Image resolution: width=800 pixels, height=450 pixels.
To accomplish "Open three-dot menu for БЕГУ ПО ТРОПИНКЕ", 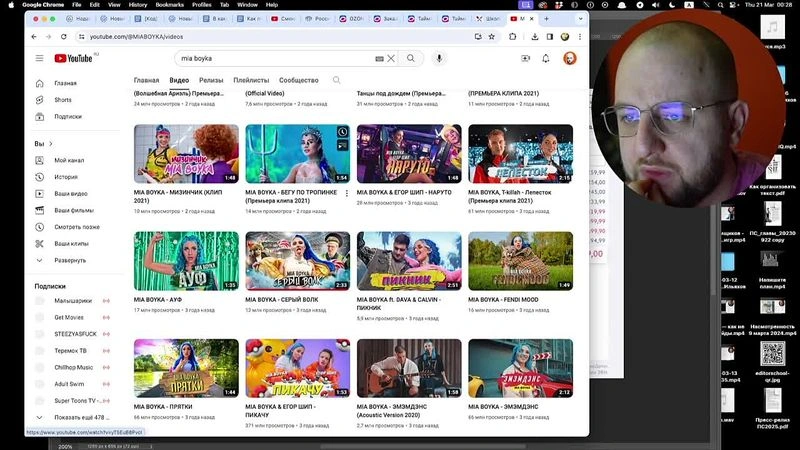I will pos(347,193).
